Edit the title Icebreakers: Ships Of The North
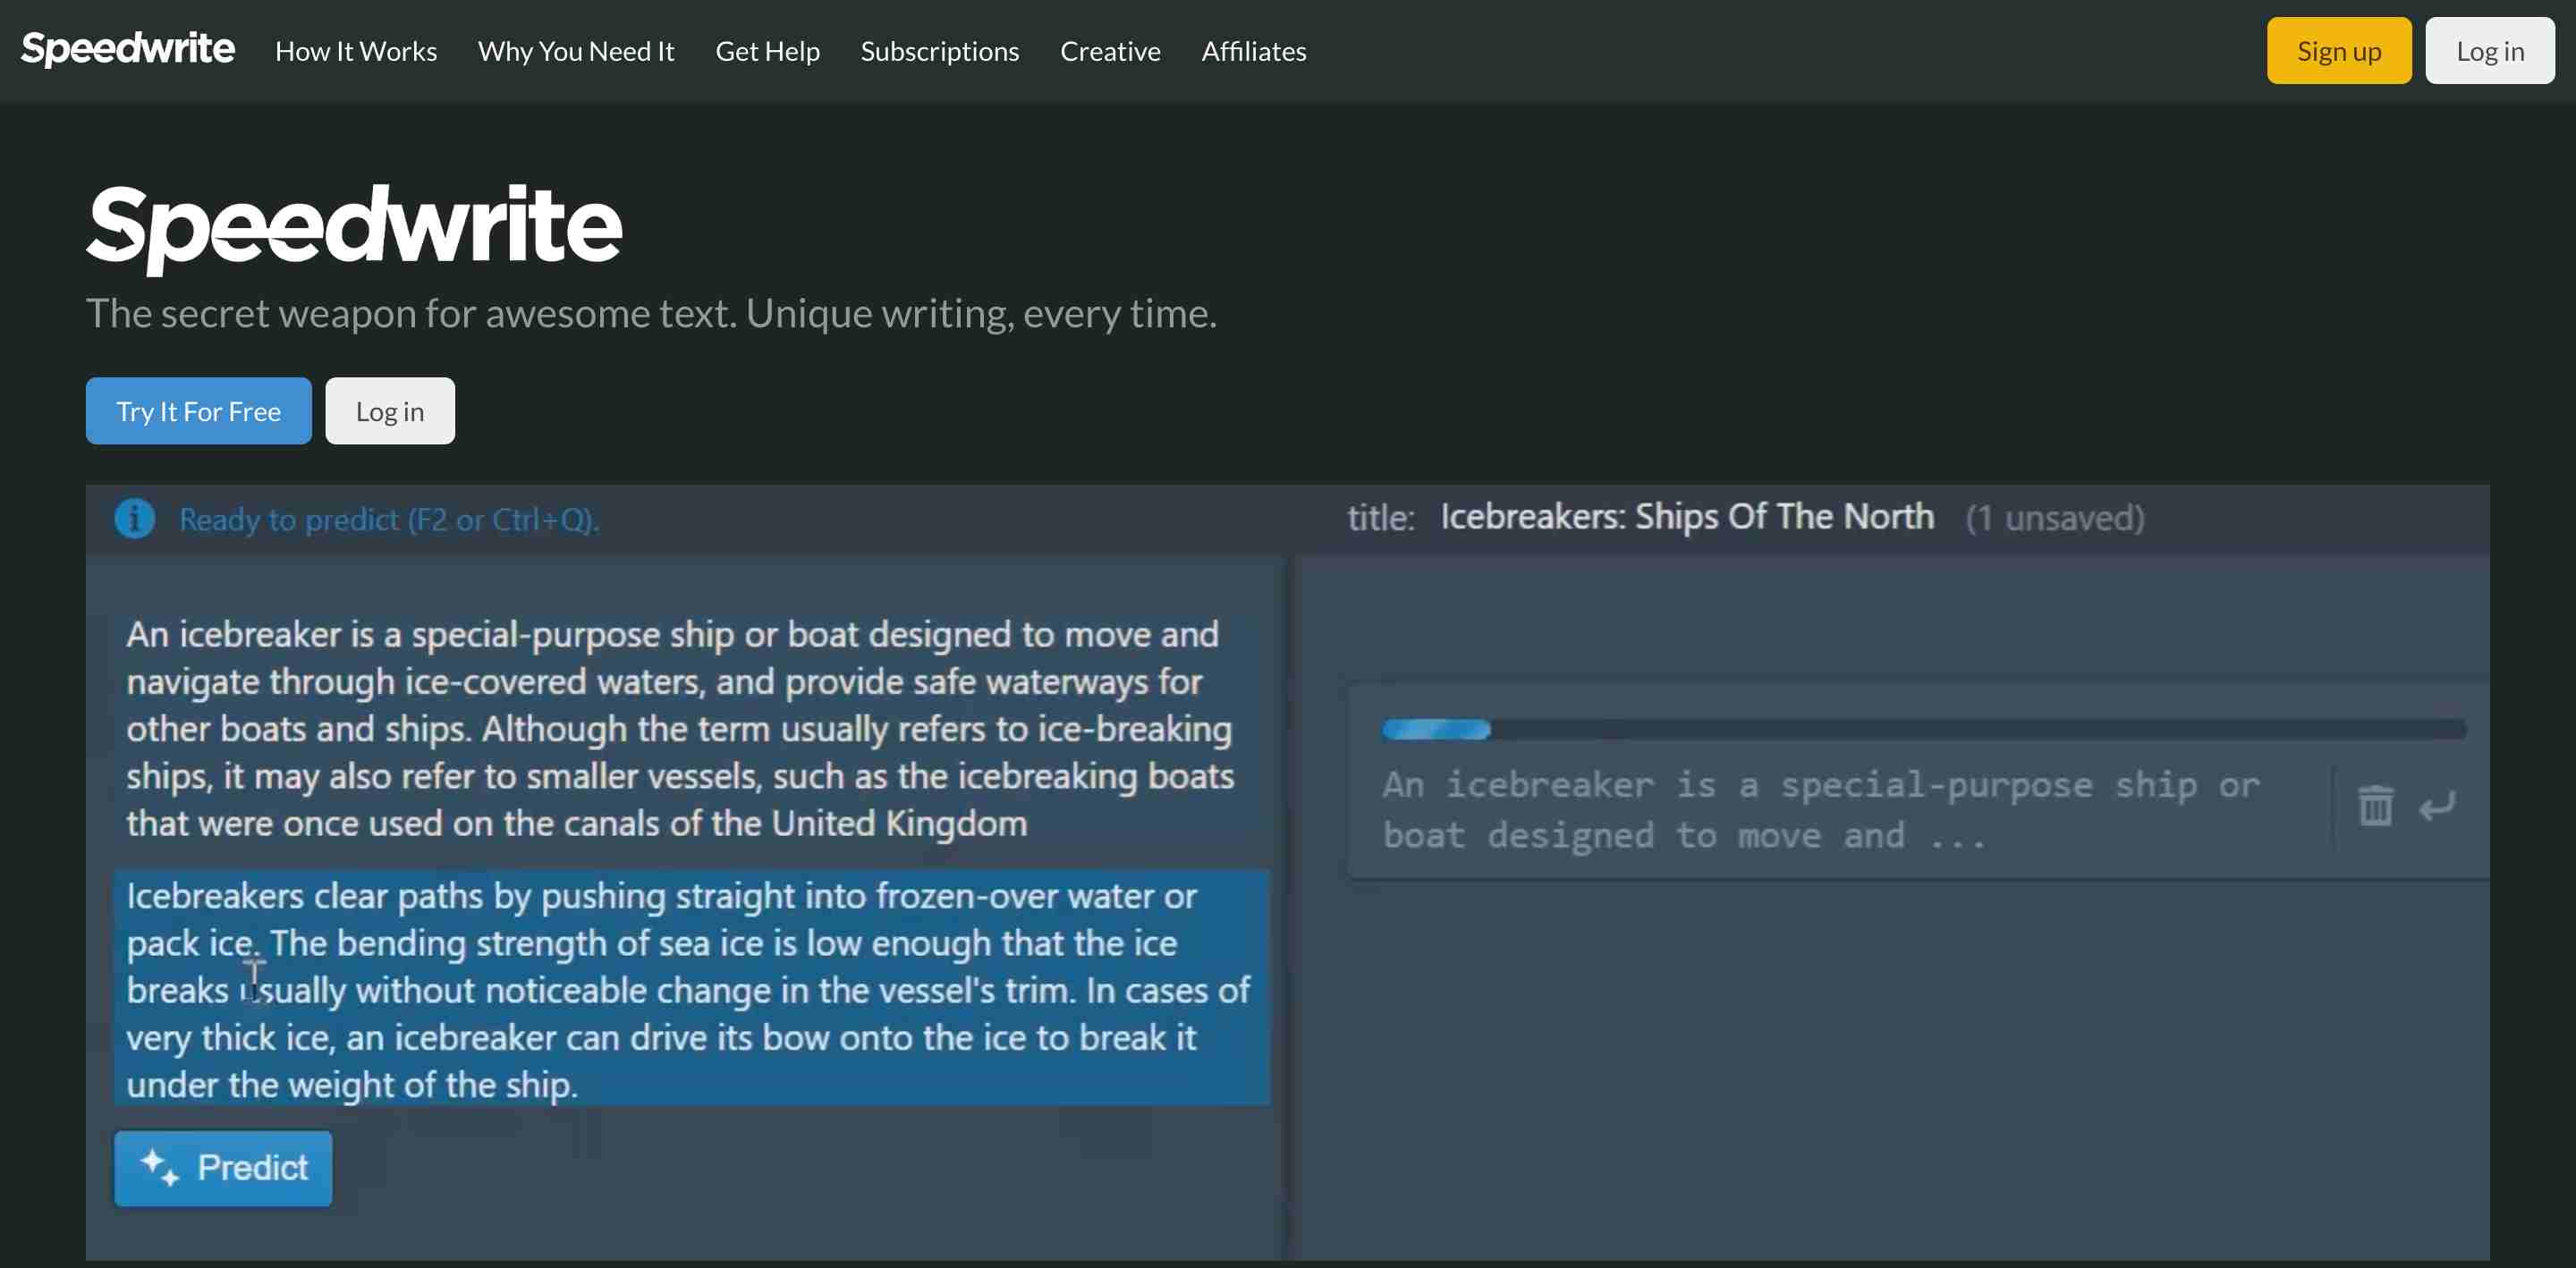Viewport: 2576px width, 1268px height. (1686, 517)
